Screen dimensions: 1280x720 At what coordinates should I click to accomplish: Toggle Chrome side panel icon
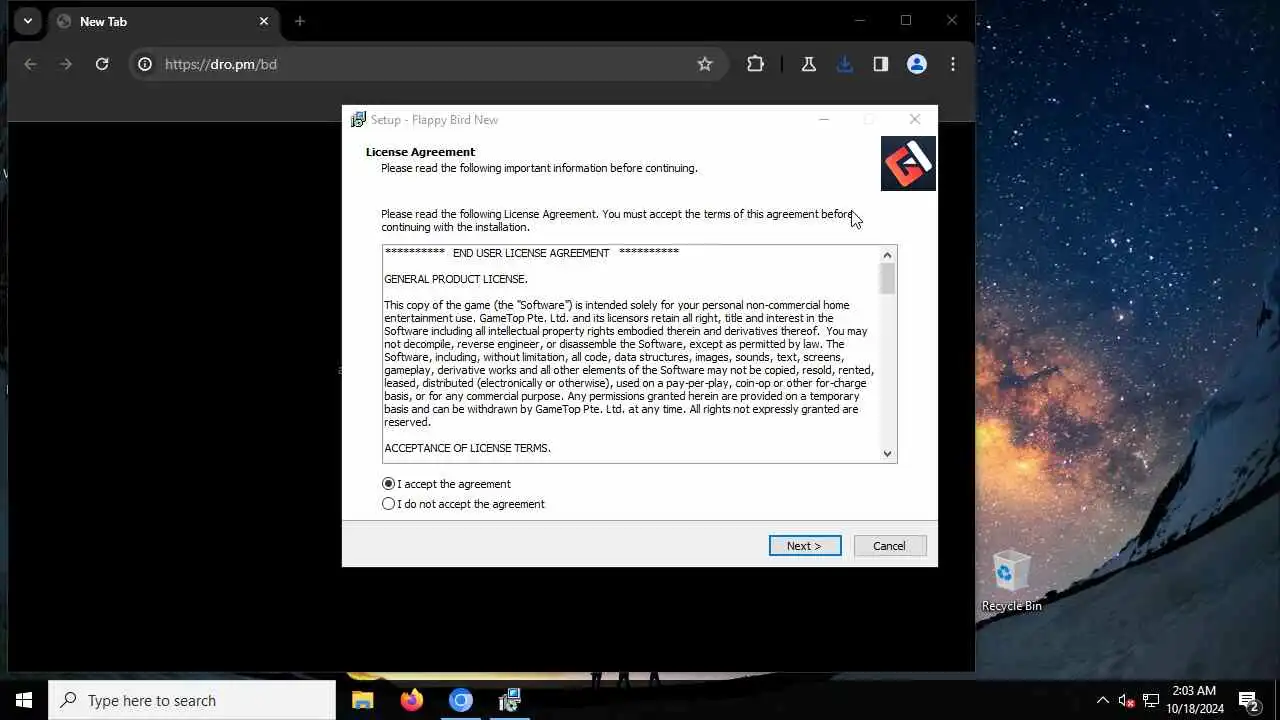click(x=880, y=64)
